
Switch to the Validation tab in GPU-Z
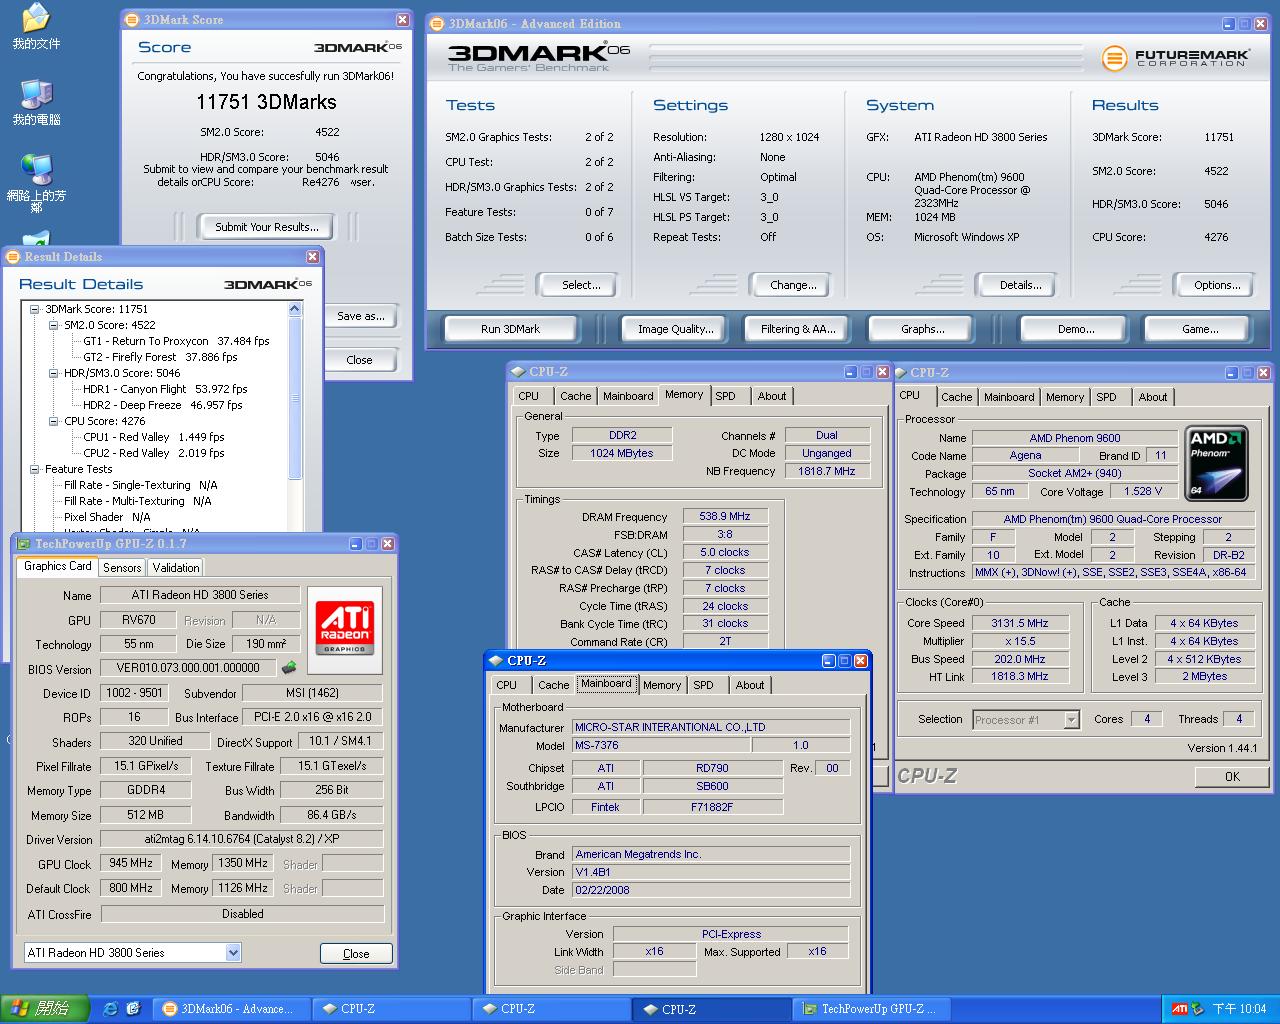point(176,567)
